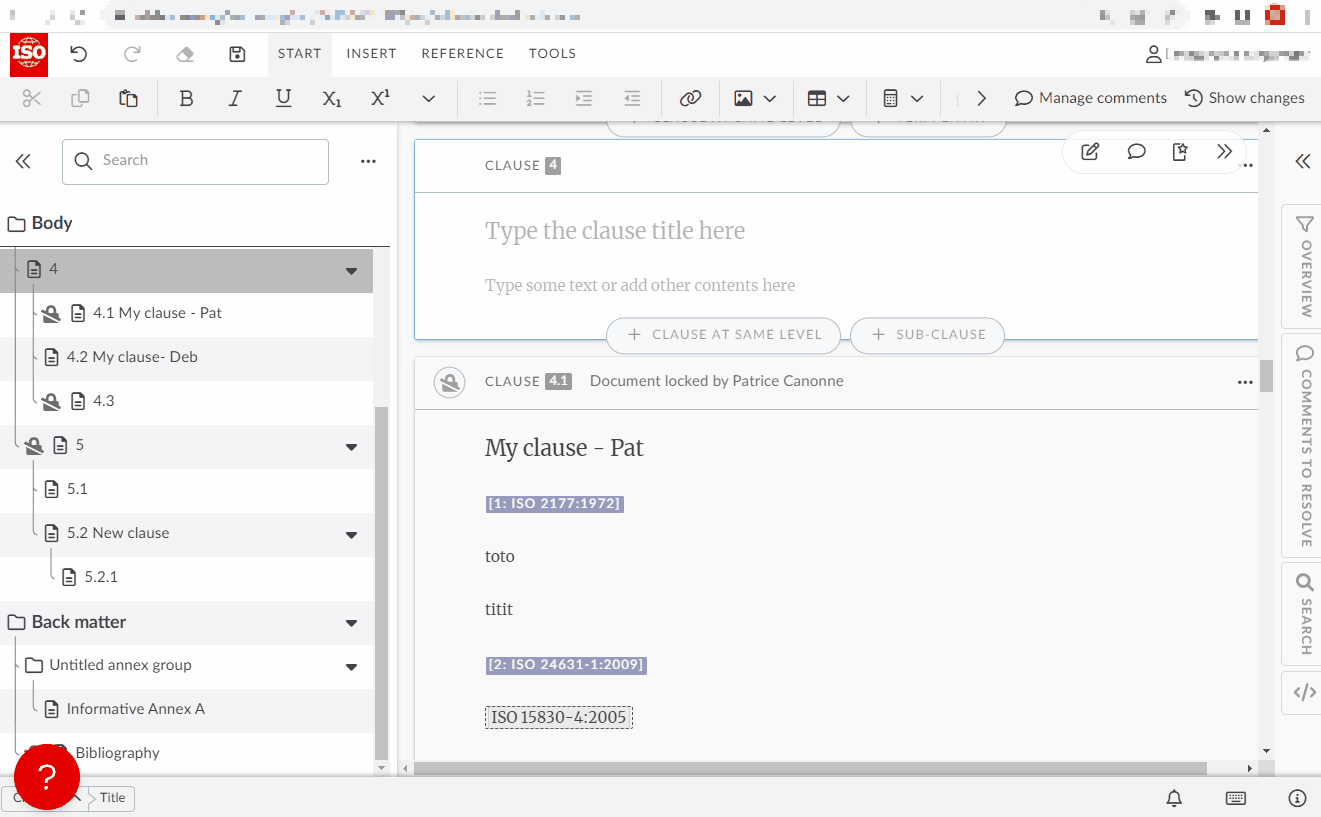The width and height of the screenshot is (1321, 817).
Task: Collapse the left navigation panel with double chevron
Action: click(23, 160)
